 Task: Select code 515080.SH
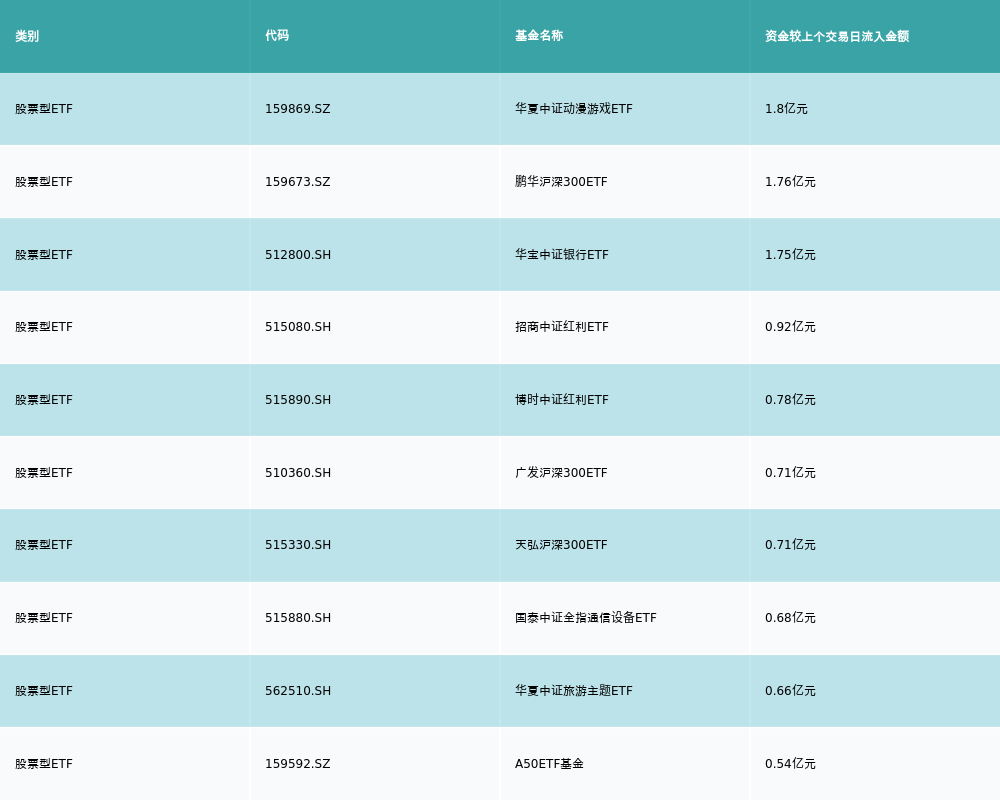click(x=298, y=327)
